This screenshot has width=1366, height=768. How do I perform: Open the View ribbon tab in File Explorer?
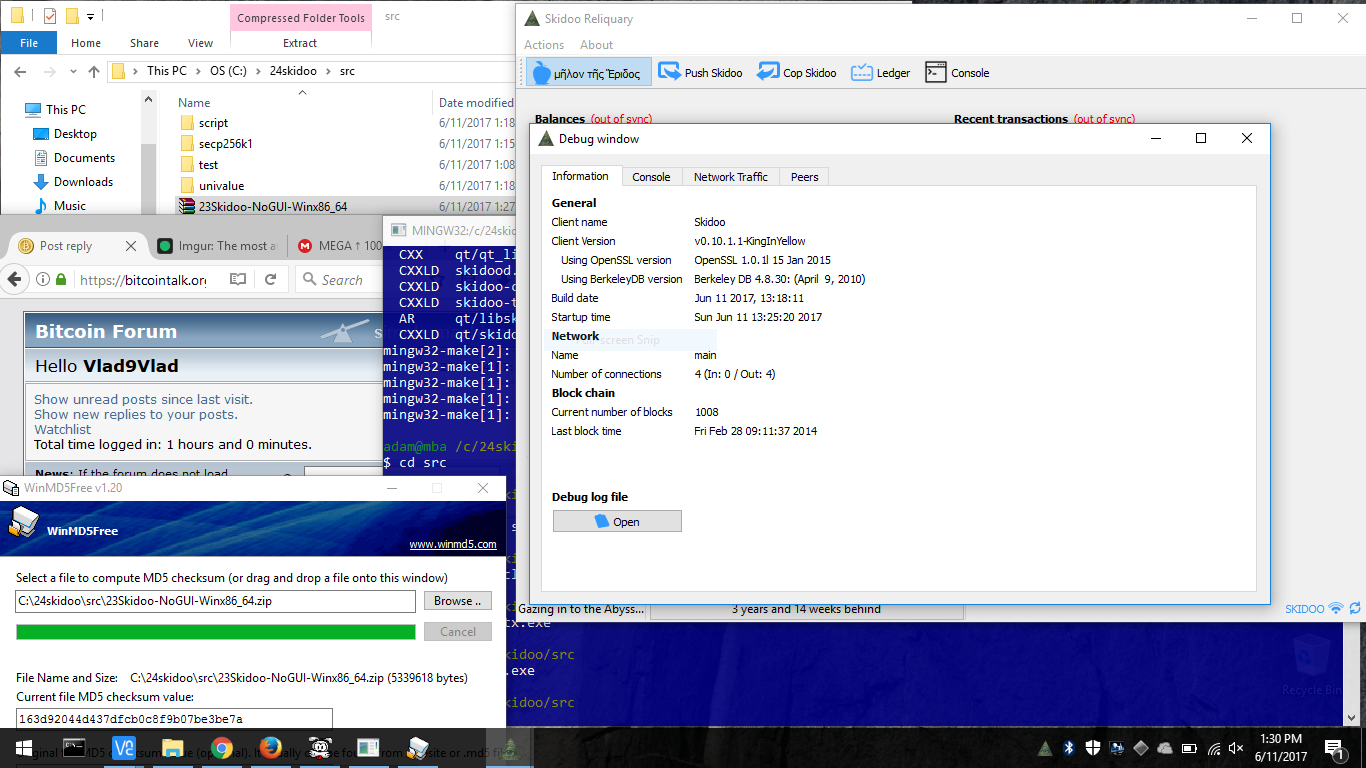pos(200,43)
